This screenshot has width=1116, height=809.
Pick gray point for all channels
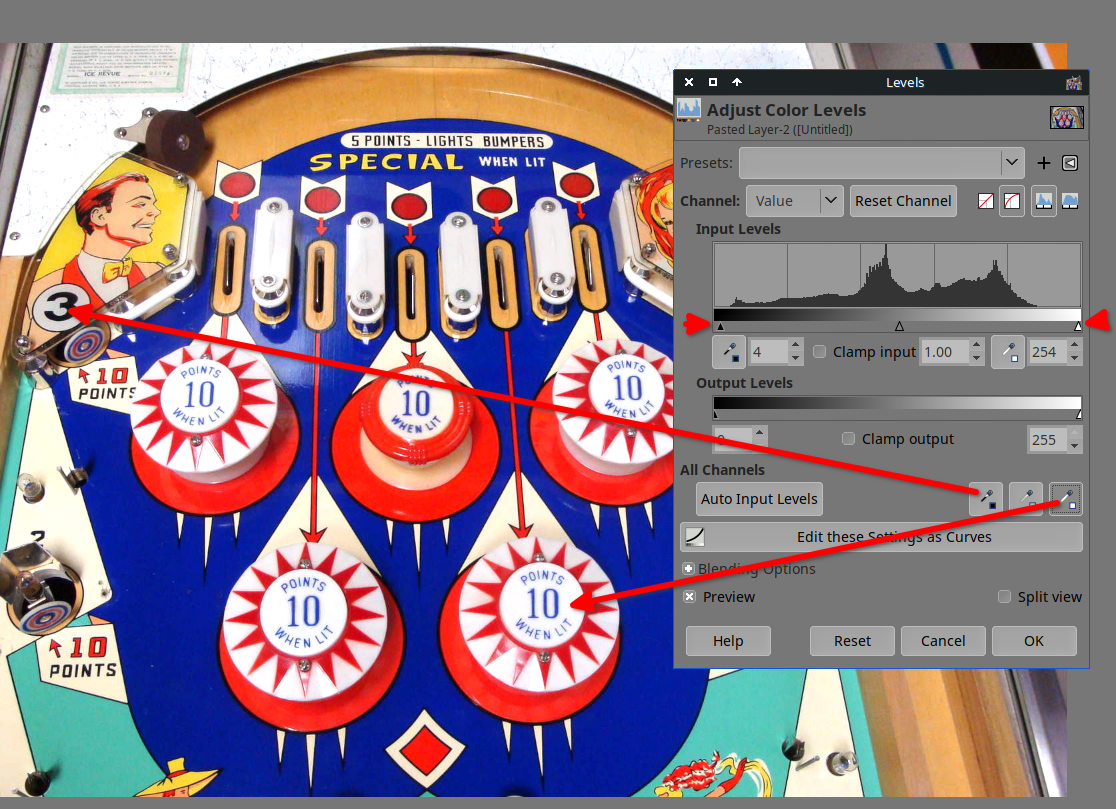(x=1026, y=499)
